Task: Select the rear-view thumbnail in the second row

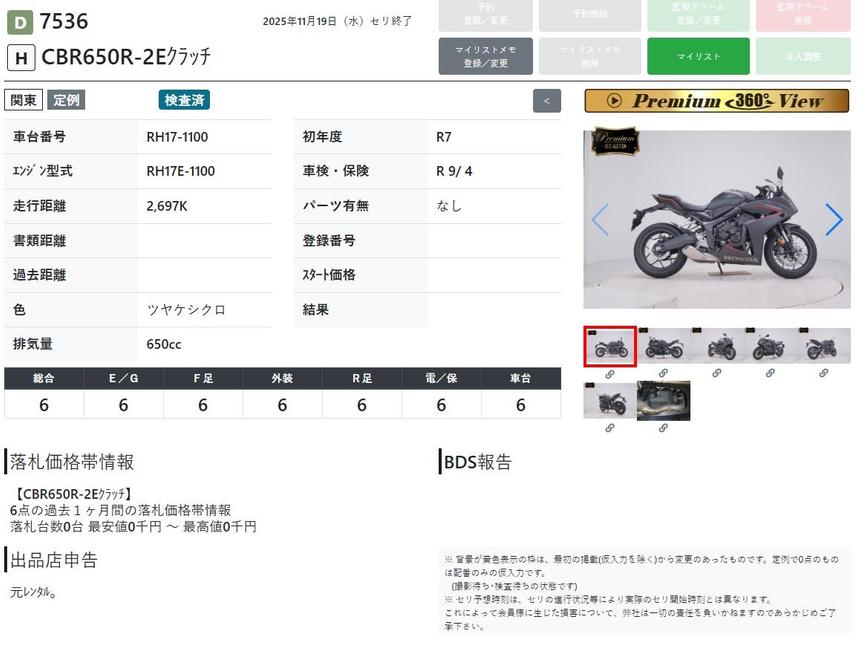Action: pos(610,400)
